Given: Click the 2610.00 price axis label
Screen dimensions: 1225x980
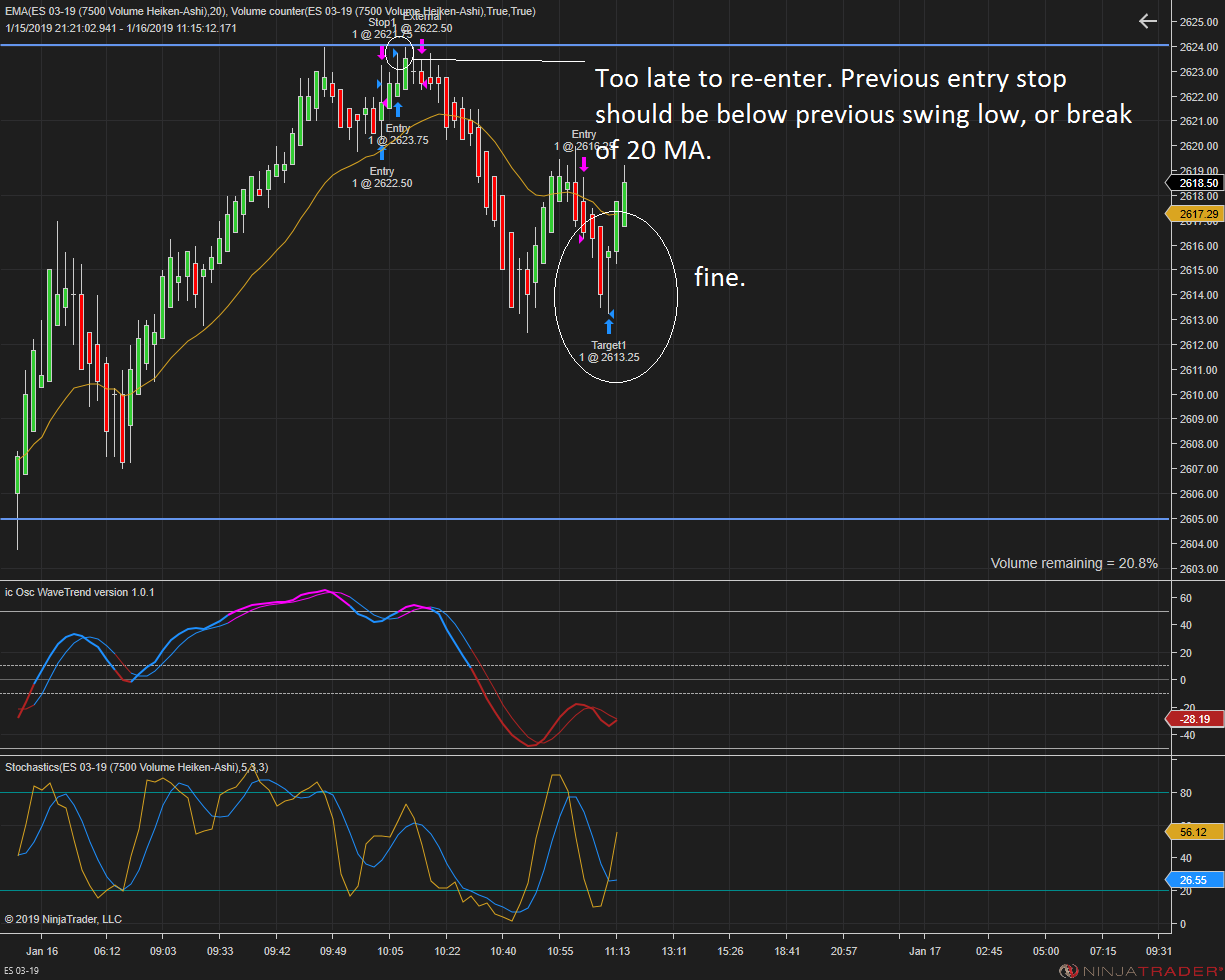Looking at the screenshot, I should pyautogui.click(x=1197, y=395).
